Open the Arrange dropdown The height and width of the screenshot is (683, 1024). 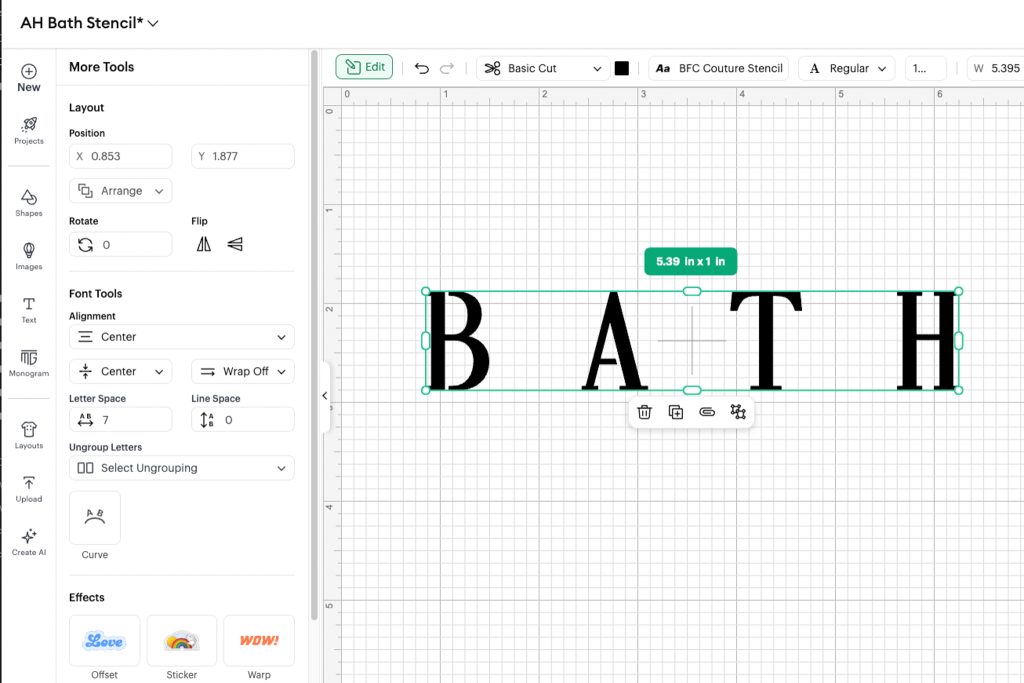pyautogui.click(x=120, y=190)
